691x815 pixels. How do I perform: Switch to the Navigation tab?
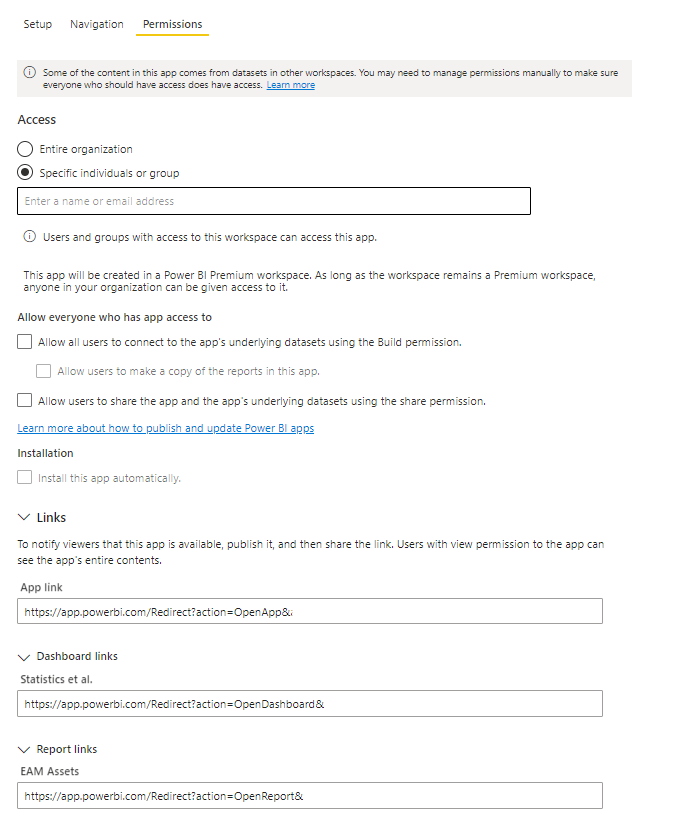coord(96,23)
